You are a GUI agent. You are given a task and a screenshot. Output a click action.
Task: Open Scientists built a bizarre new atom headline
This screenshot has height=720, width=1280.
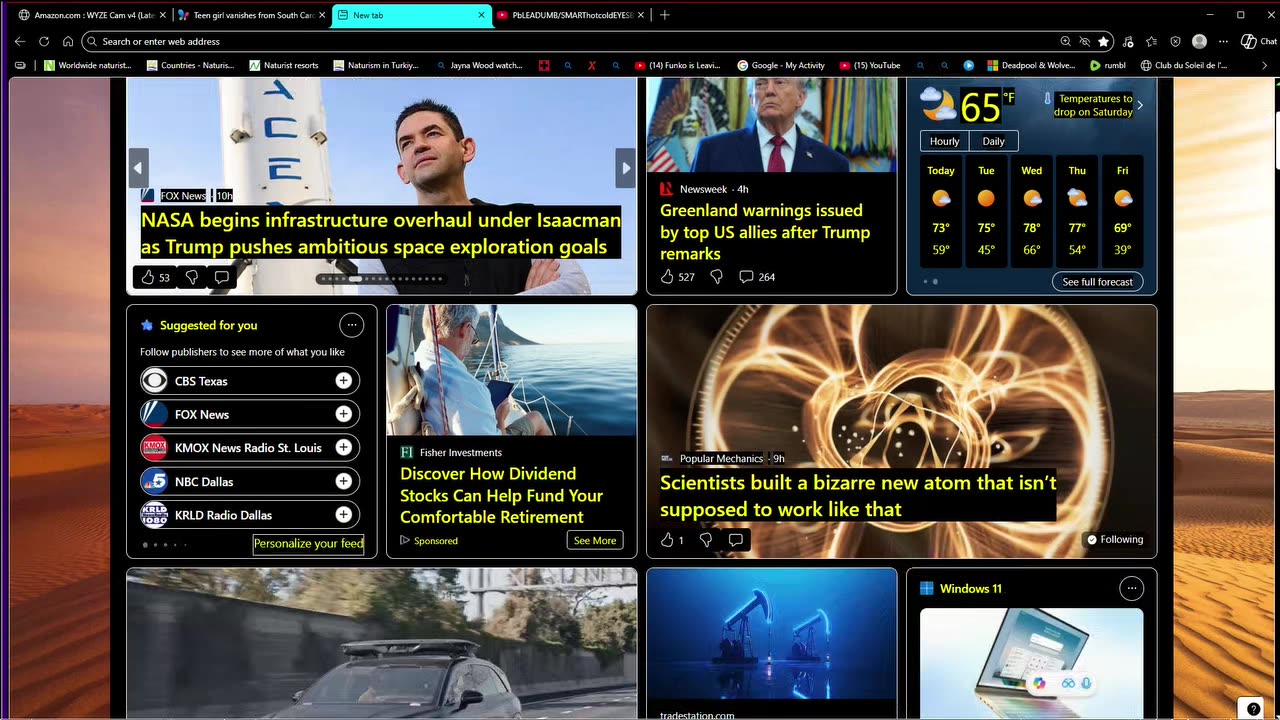858,496
